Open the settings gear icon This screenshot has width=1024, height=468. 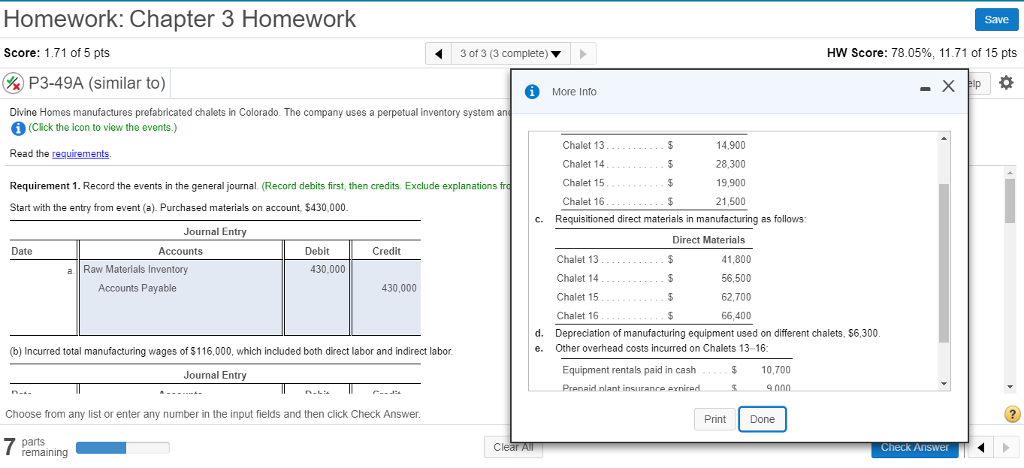[1006, 83]
